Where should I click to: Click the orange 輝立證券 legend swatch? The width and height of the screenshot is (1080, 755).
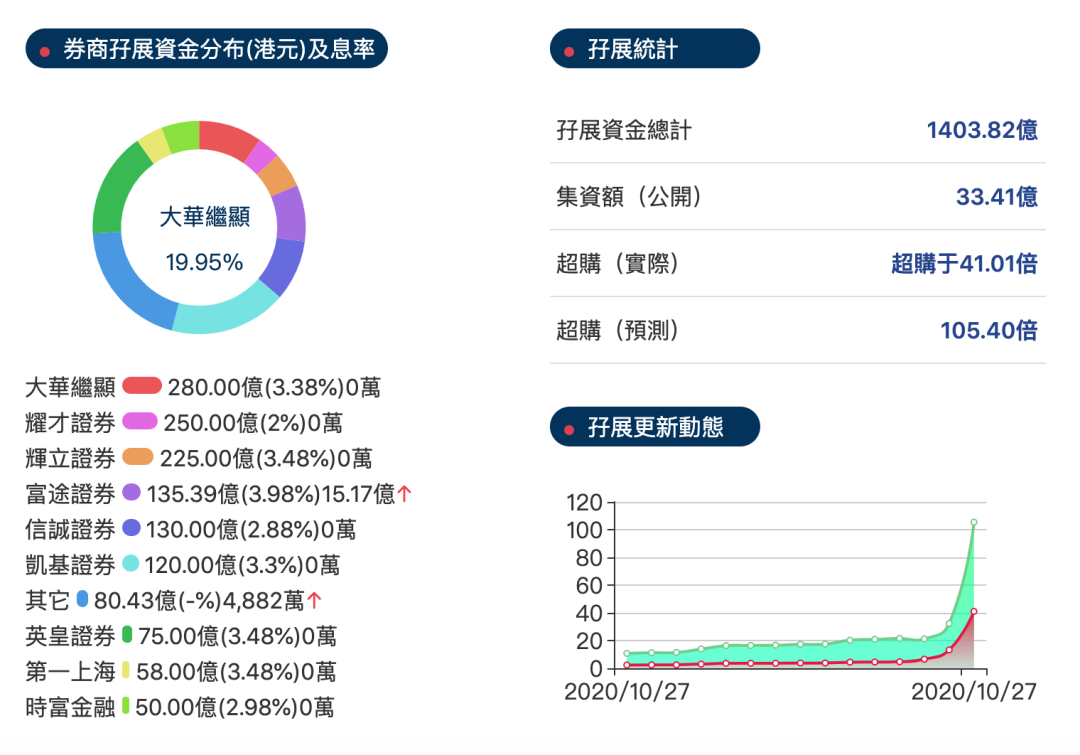(138, 458)
